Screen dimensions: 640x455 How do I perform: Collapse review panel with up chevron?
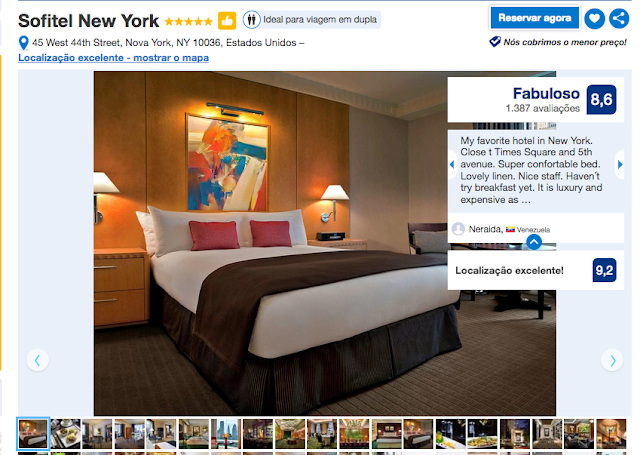click(x=534, y=242)
